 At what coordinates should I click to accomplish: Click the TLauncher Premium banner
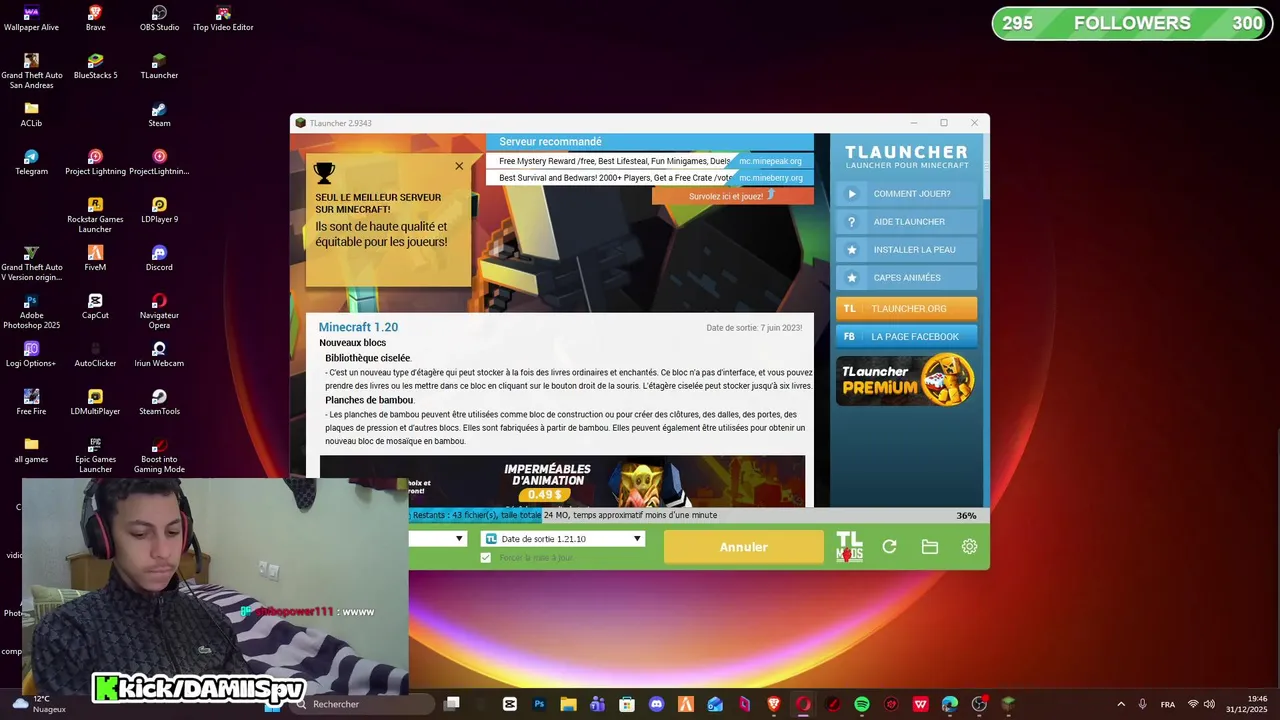point(906,380)
